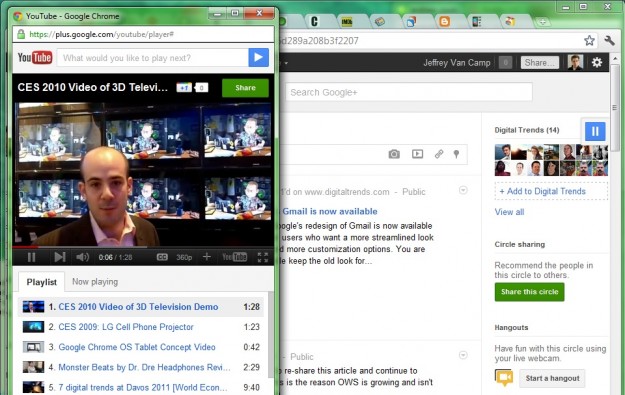This screenshot has height=395, width=625.
Task: Skip to next video in player
Action: pos(60,257)
